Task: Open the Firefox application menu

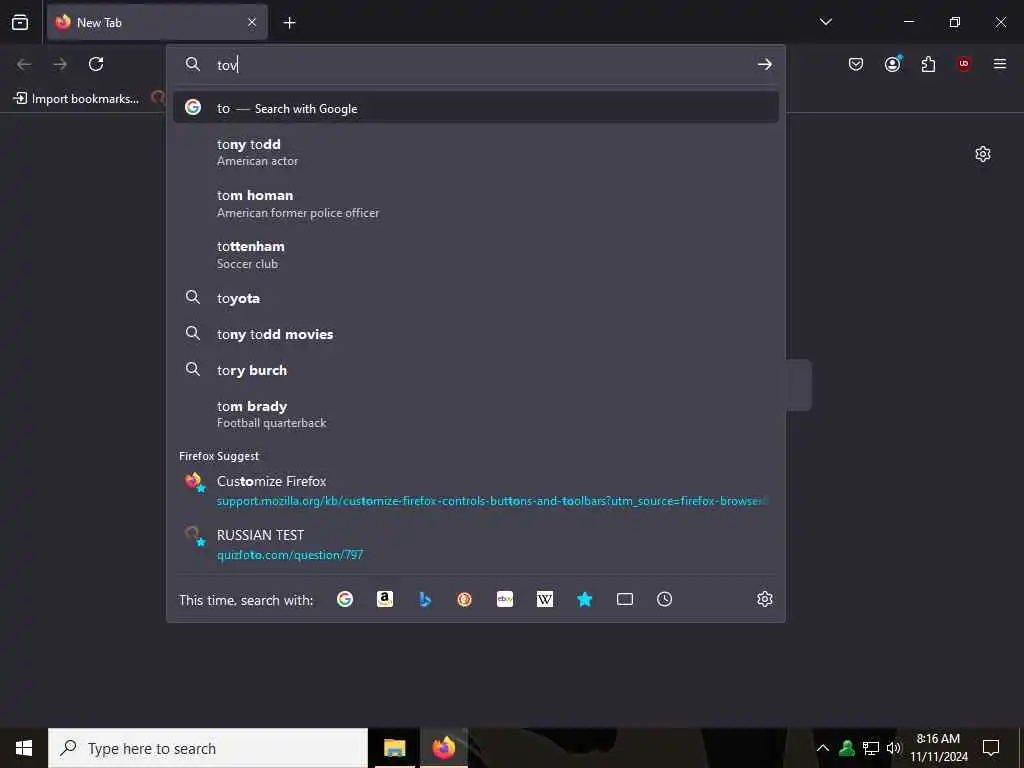Action: point(1000,64)
